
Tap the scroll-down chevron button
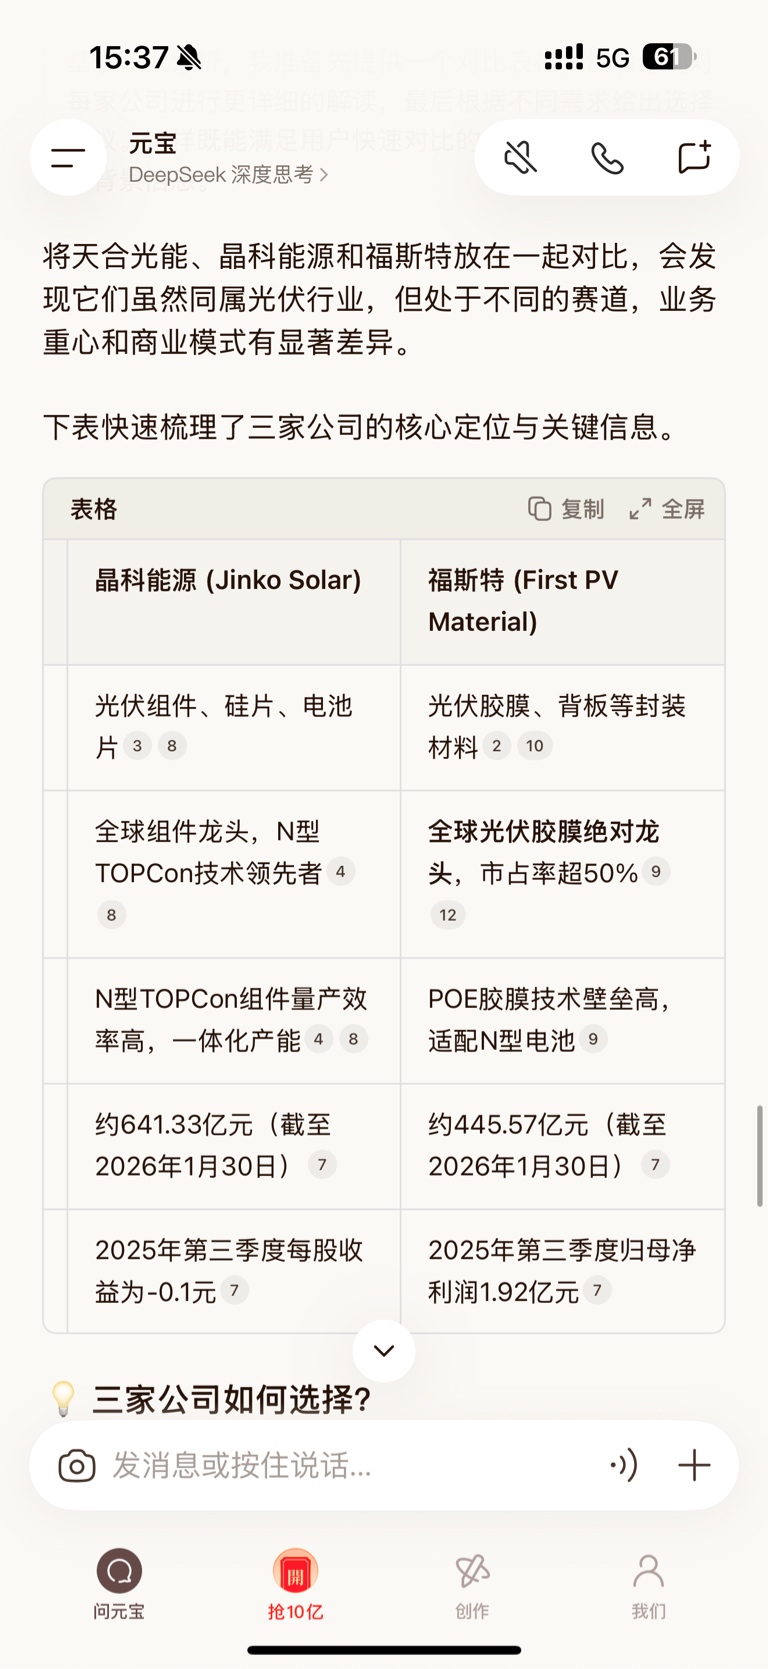point(384,1351)
